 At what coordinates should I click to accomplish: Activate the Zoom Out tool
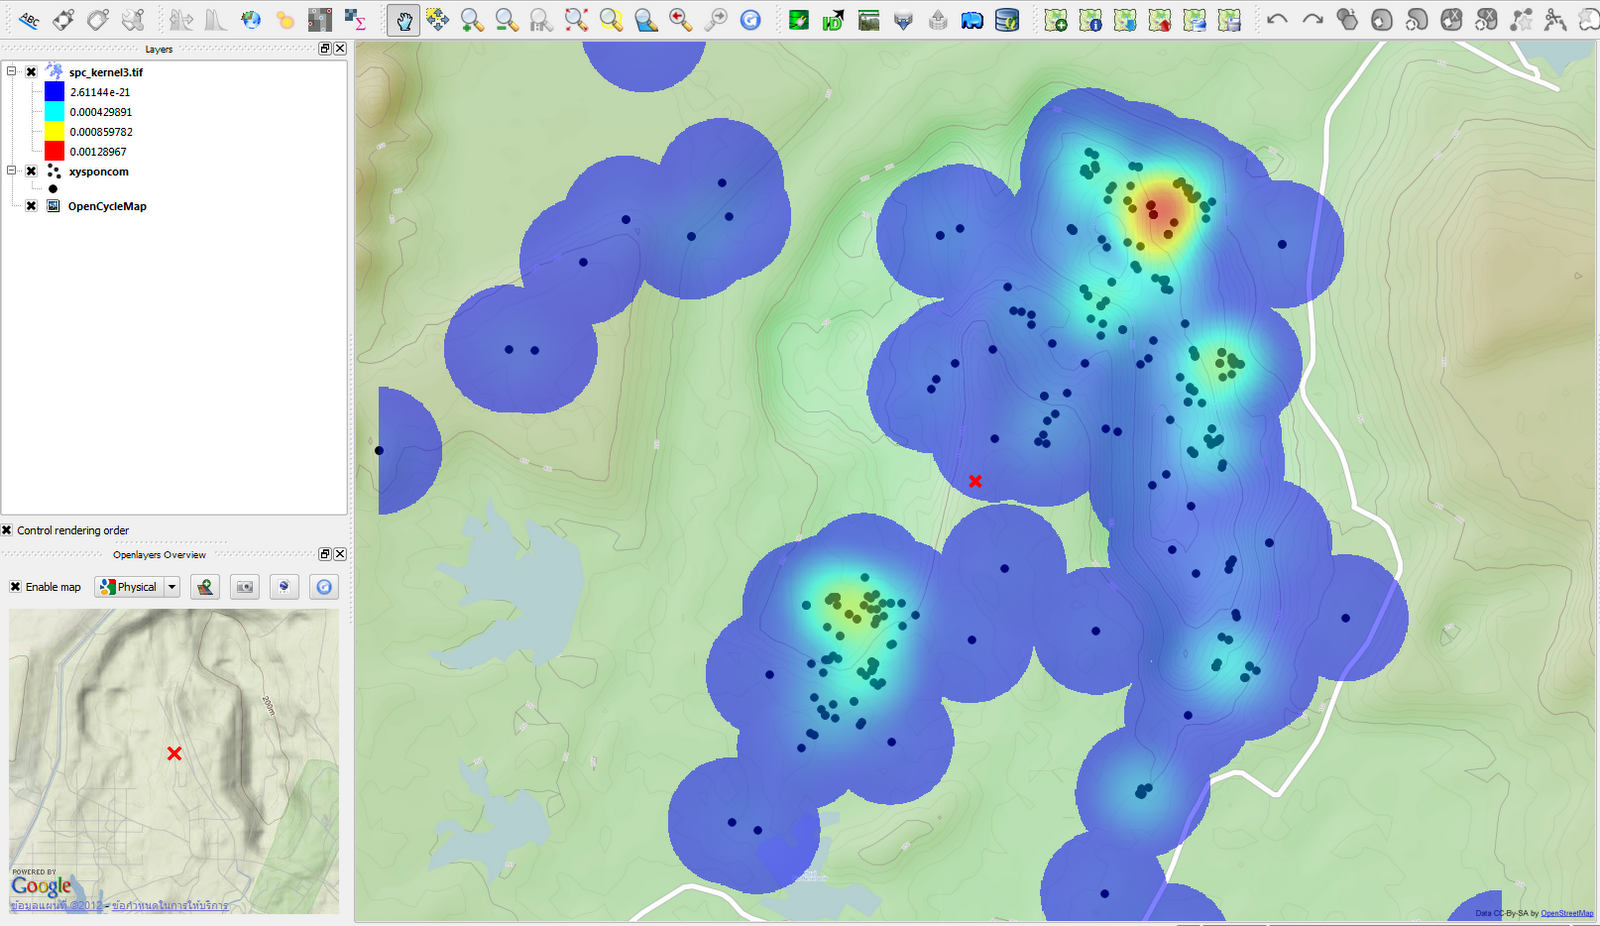point(504,19)
